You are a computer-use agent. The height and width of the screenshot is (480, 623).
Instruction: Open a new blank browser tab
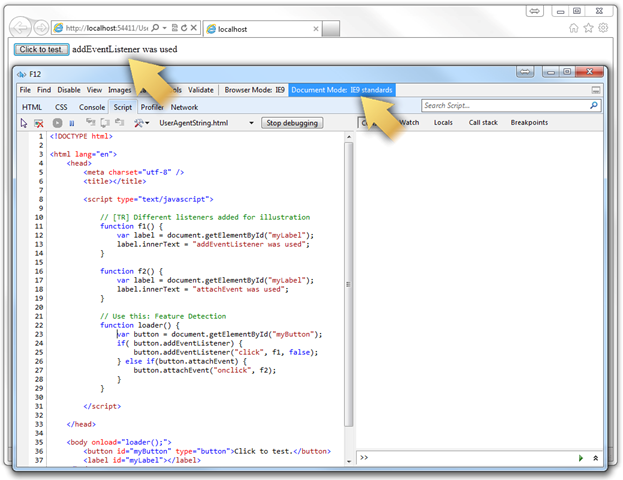tap(331, 29)
